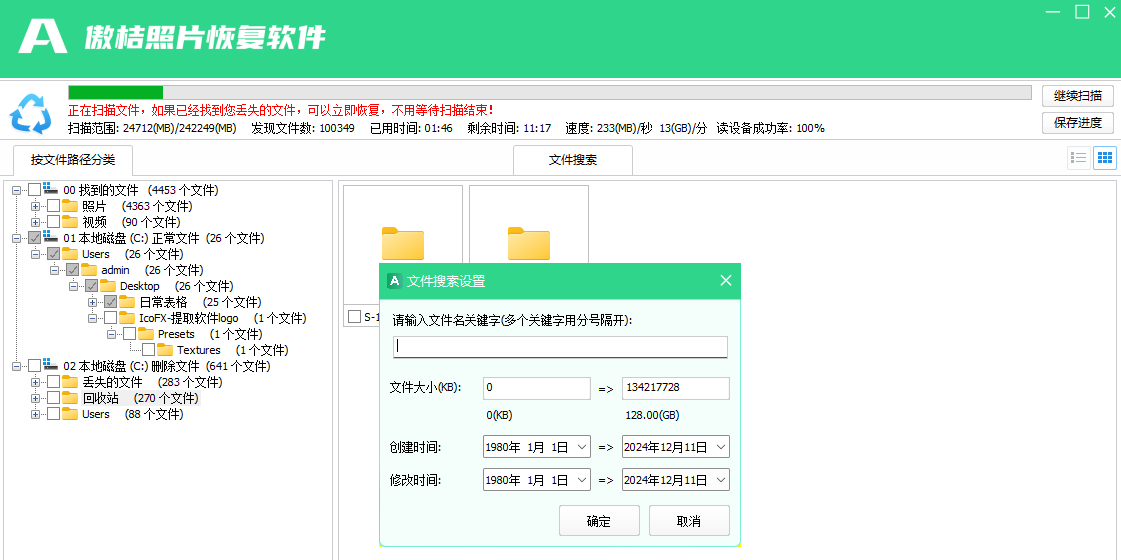This screenshot has width=1121, height=560.
Task: Click folder icon beside admin
Action: coord(89,270)
